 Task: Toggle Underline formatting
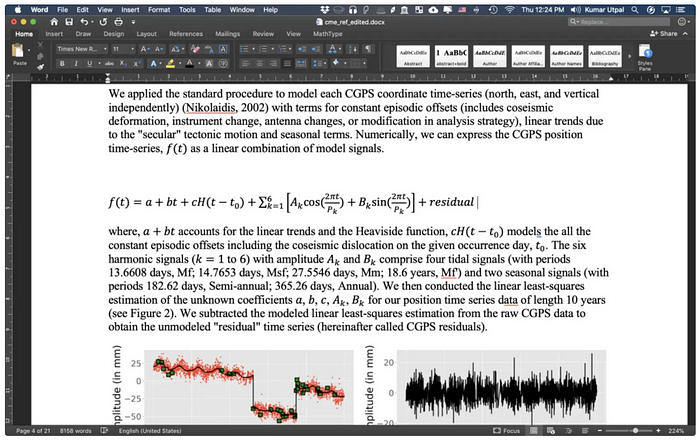[x=89, y=64]
